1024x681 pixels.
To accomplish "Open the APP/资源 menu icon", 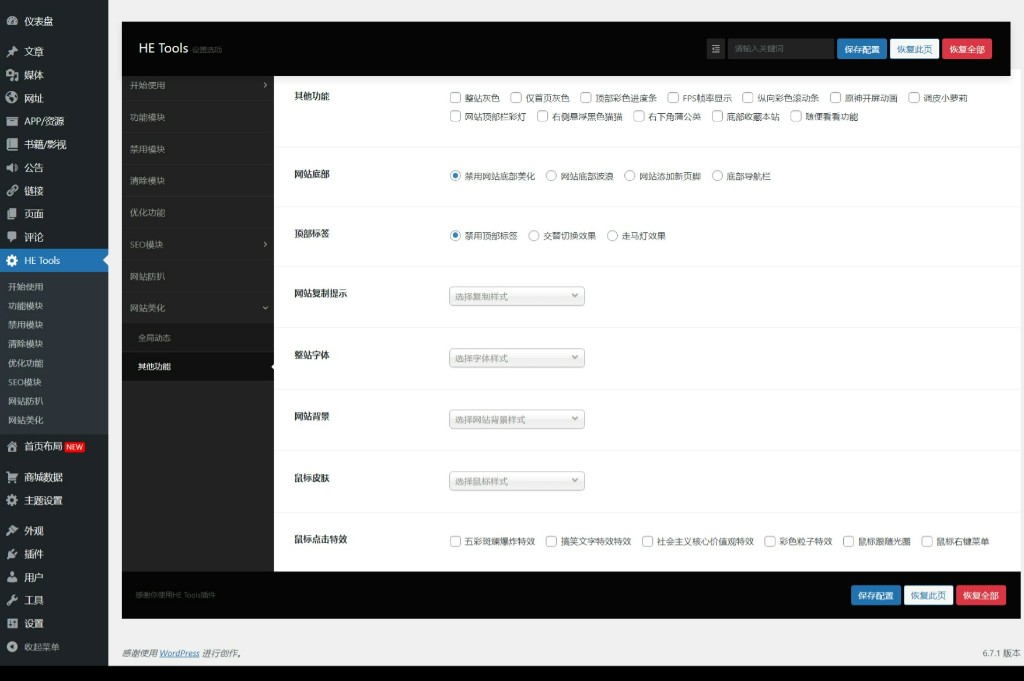I will pyautogui.click(x=12, y=121).
